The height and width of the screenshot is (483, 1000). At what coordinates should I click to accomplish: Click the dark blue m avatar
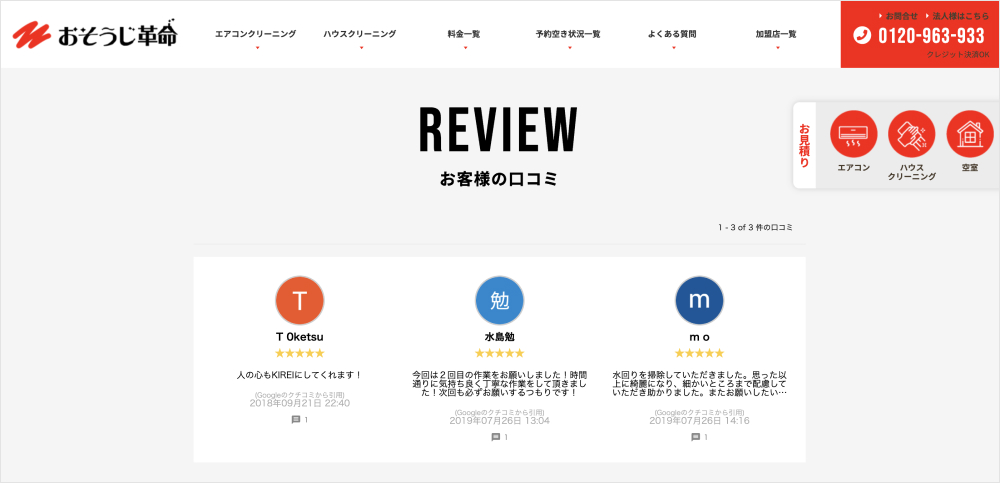point(700,300)
